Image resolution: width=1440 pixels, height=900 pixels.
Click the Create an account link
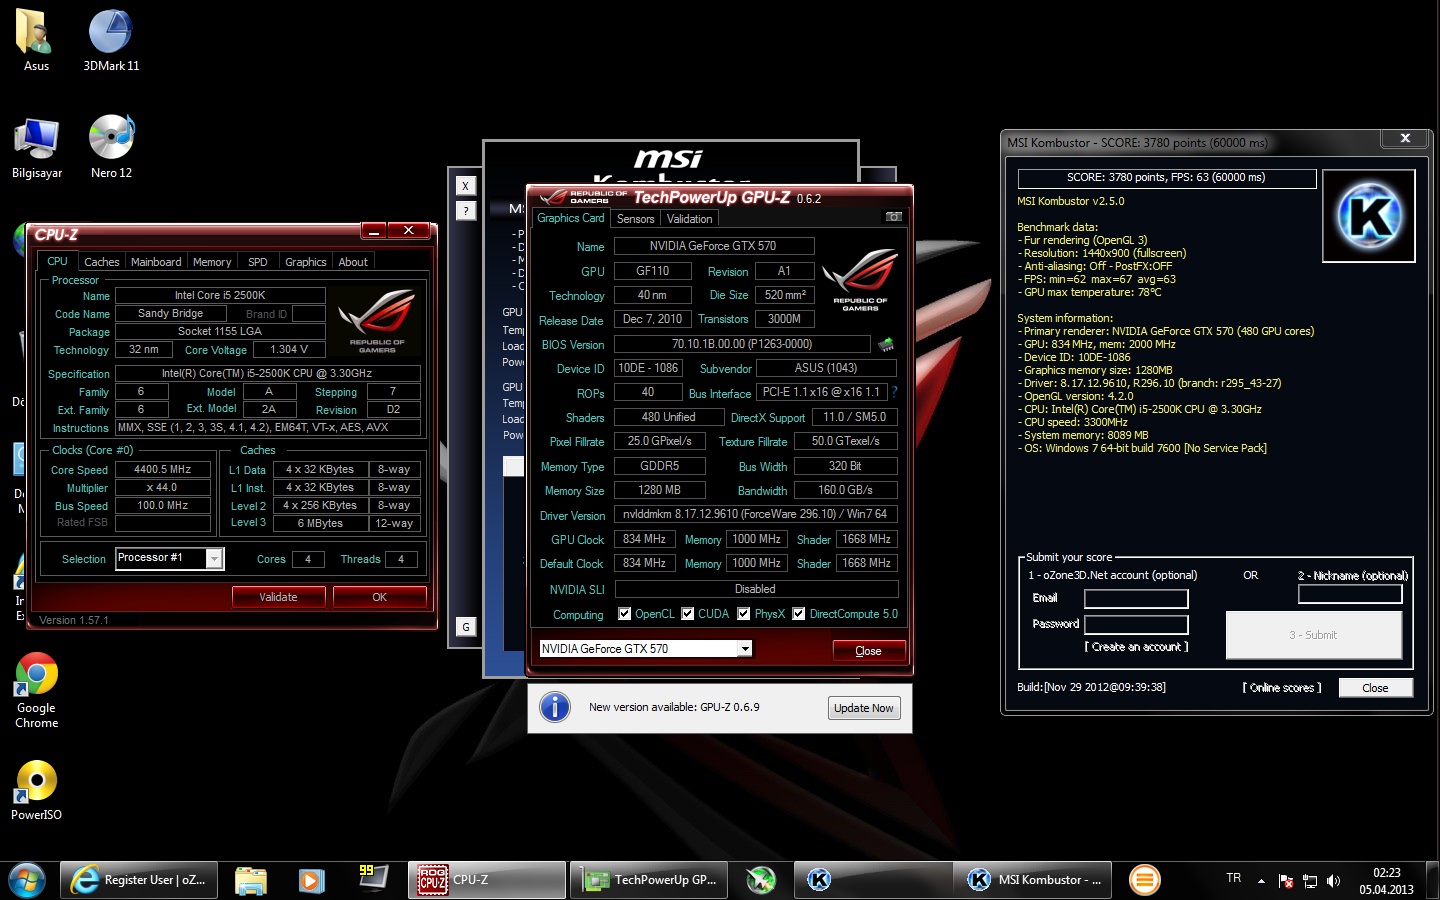pyautogui.click(x=1137, y=647)
